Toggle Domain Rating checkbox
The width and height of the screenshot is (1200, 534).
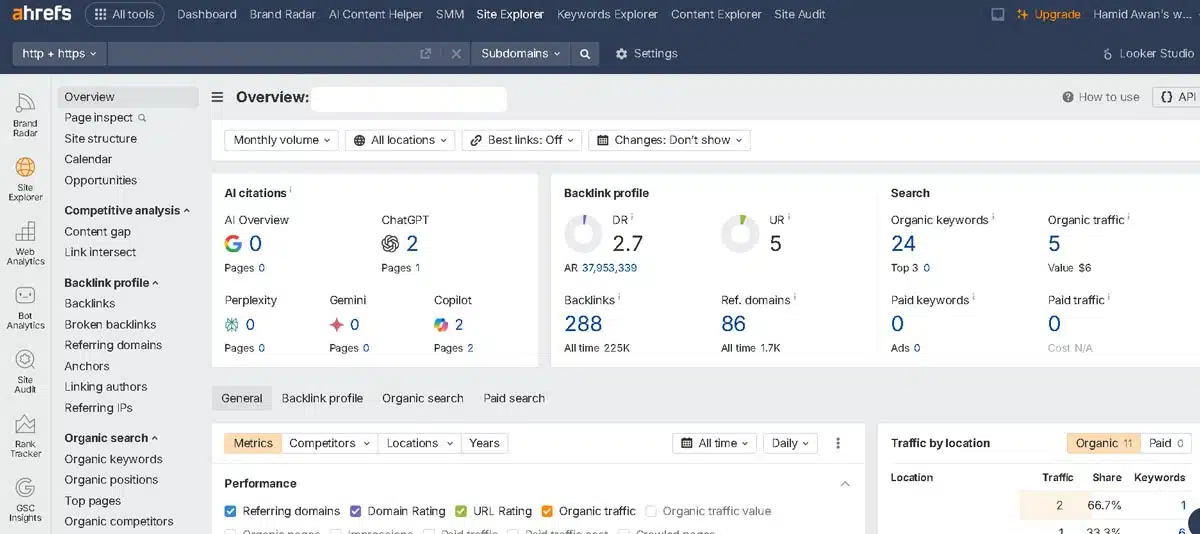[355, 511]
